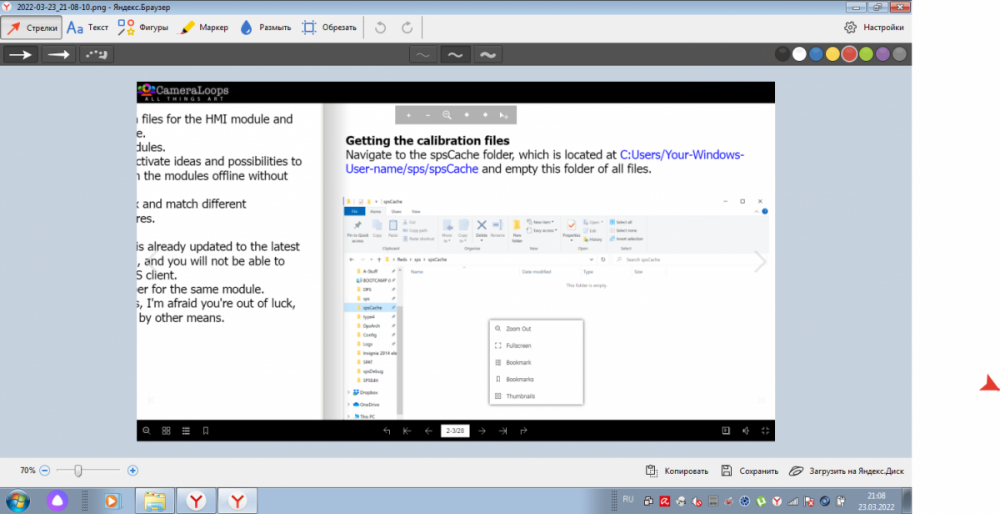Click the zoom slider handle

click(x=78, y=470)
